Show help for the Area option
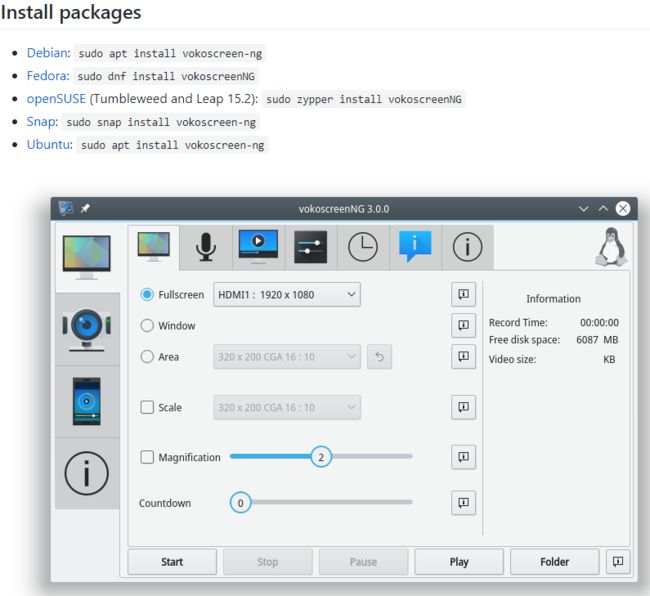Screen dimensions: 650x596 [x=463, y=356]
